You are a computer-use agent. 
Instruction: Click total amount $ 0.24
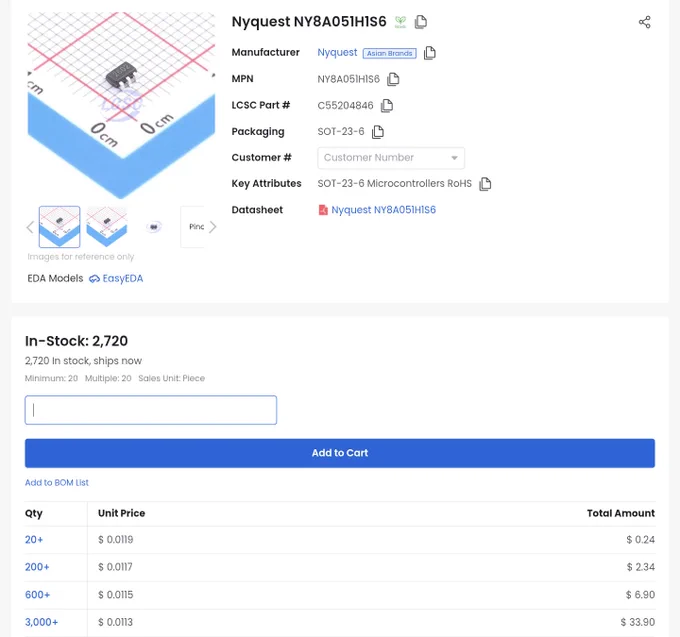click(641, 540)
